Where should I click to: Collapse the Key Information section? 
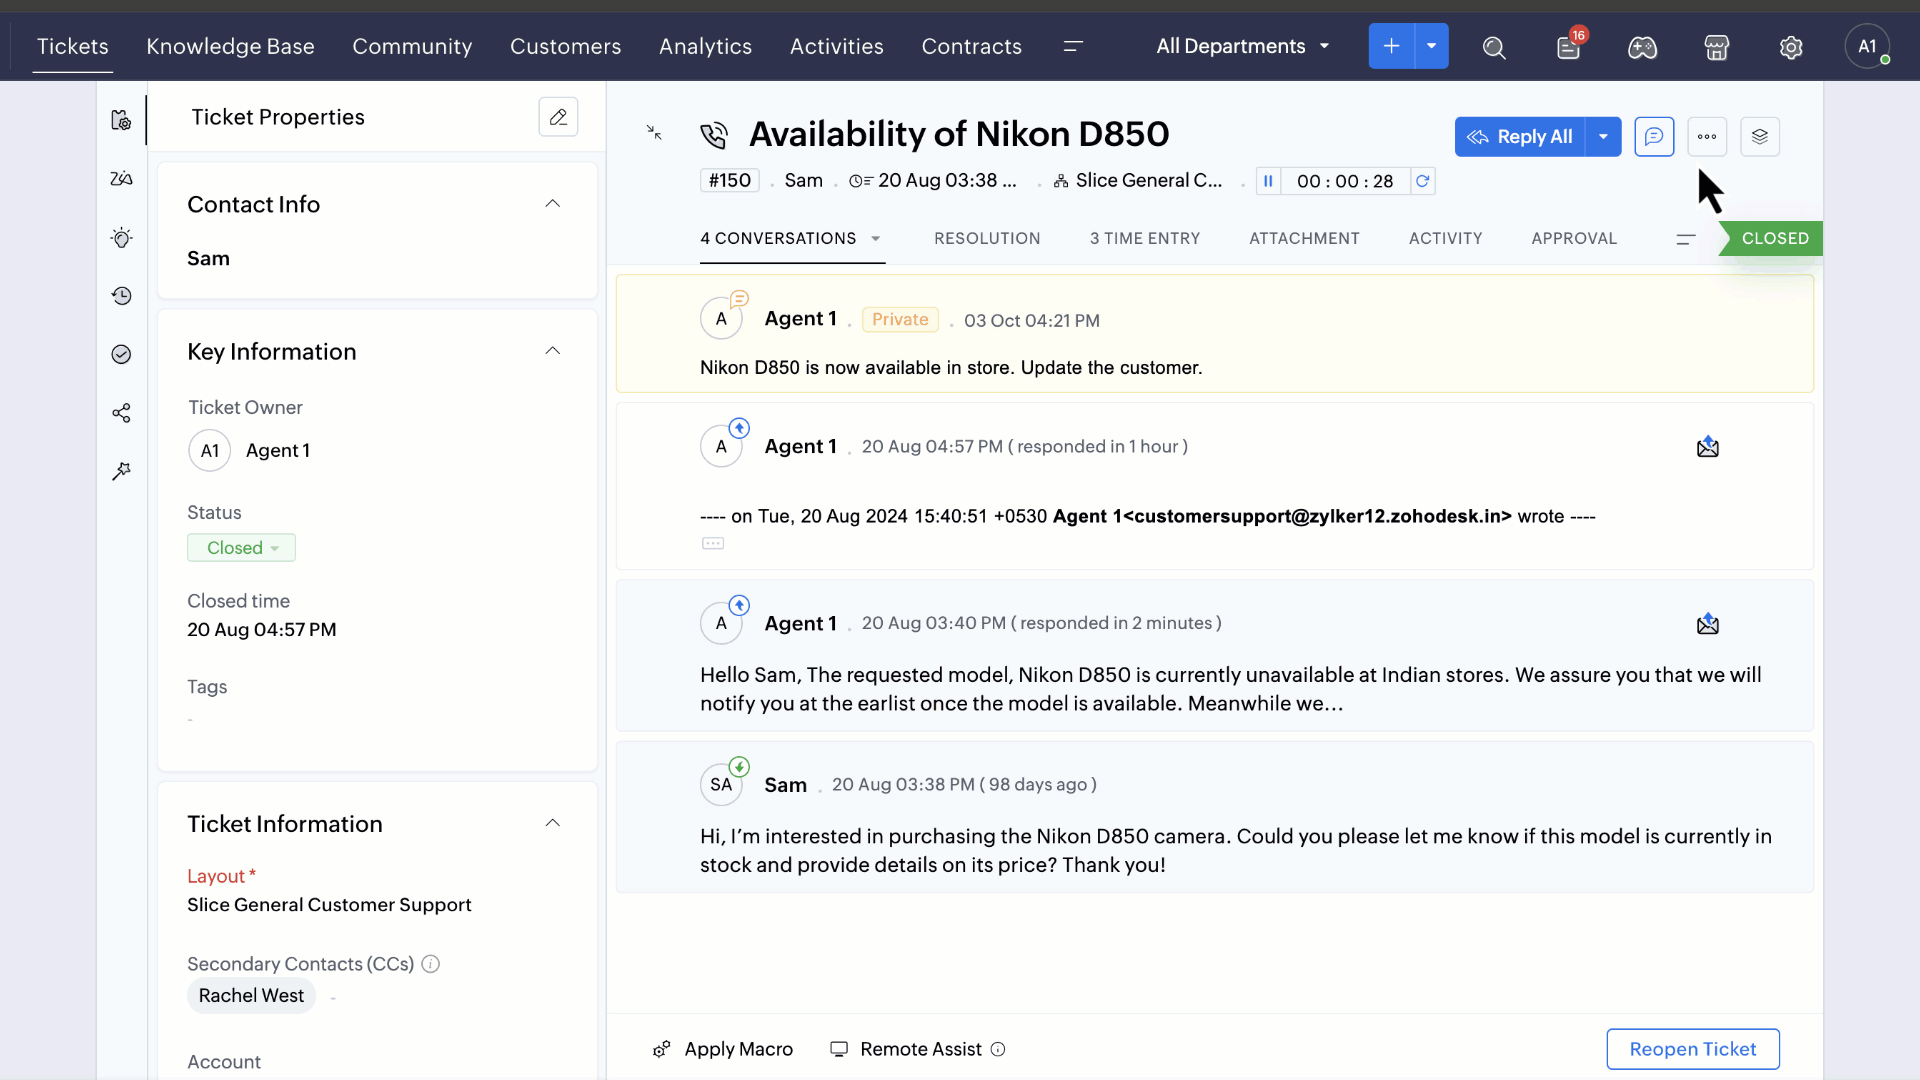[x=552, y=351]
